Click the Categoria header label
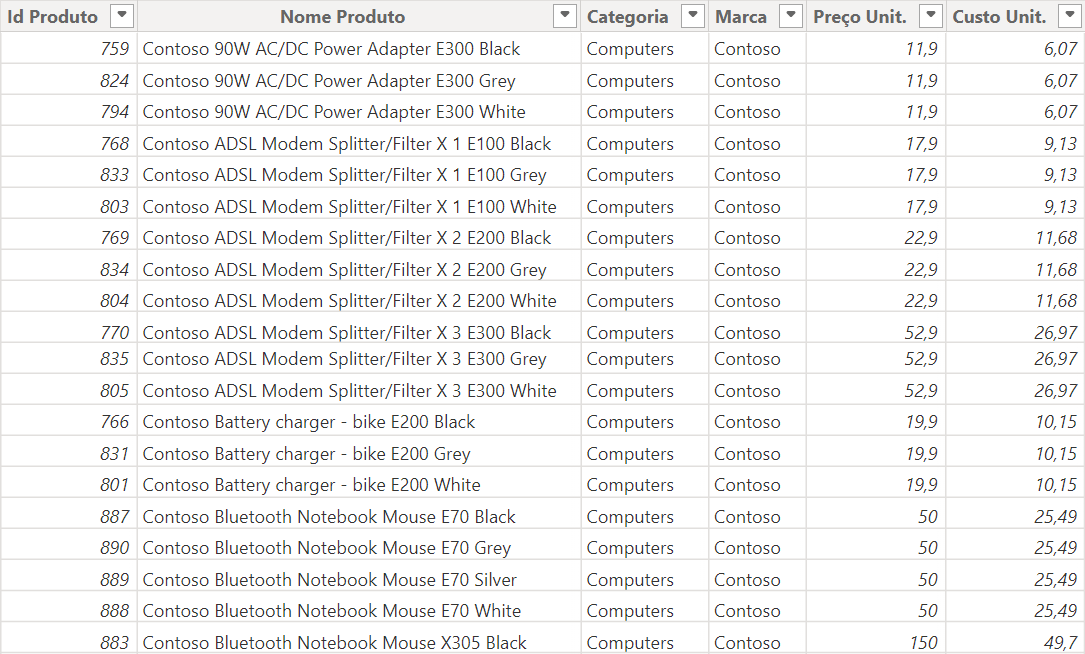This screenshot has width=1085, height=654. pos(628,17)
